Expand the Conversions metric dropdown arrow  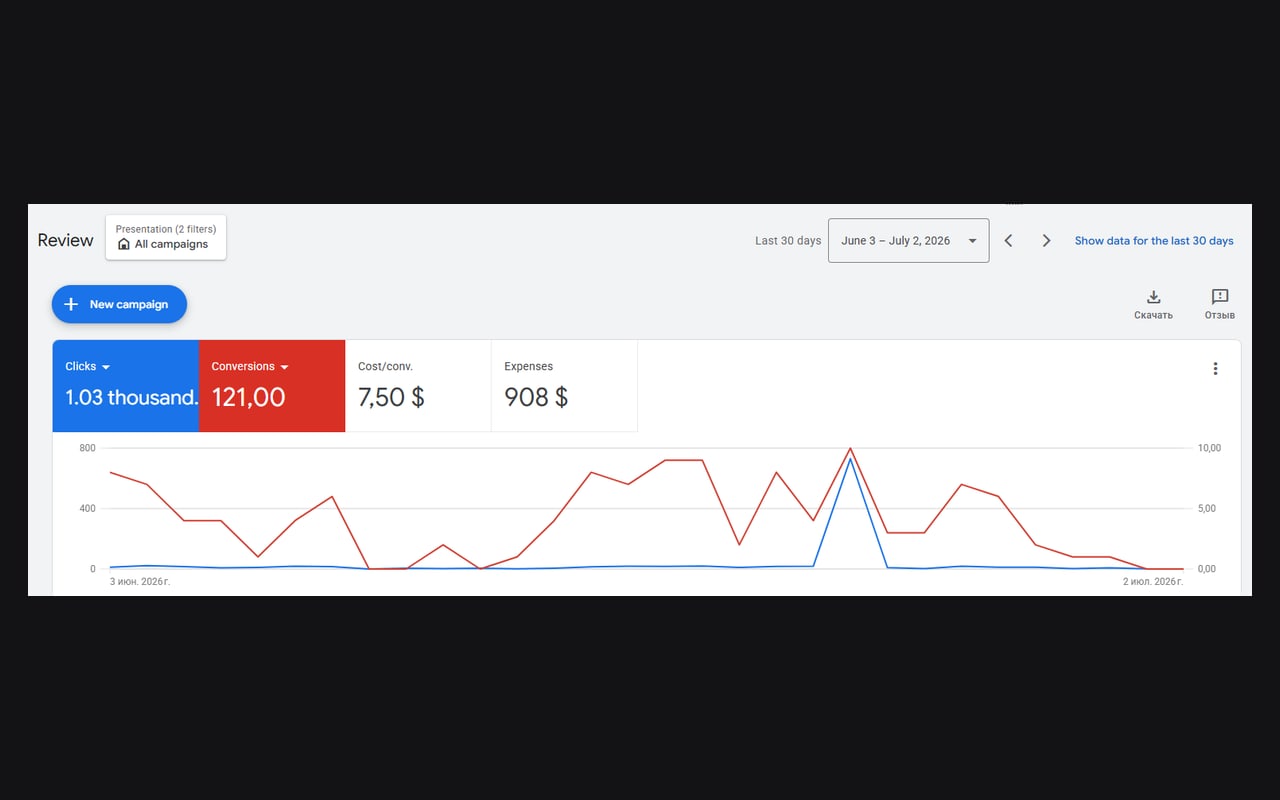coord(284,367)
